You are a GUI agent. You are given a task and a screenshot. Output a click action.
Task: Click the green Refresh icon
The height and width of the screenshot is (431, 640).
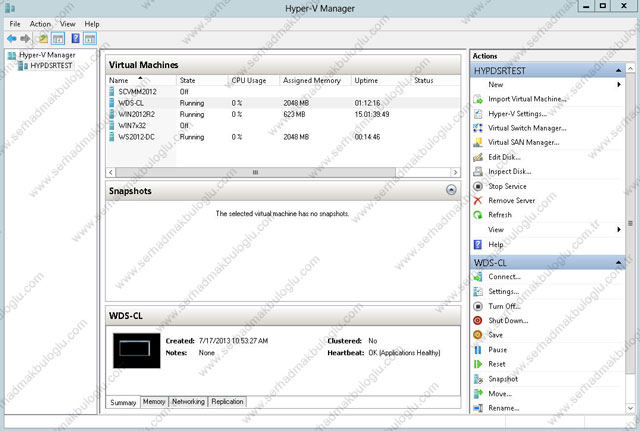click(x=478, y=215)
